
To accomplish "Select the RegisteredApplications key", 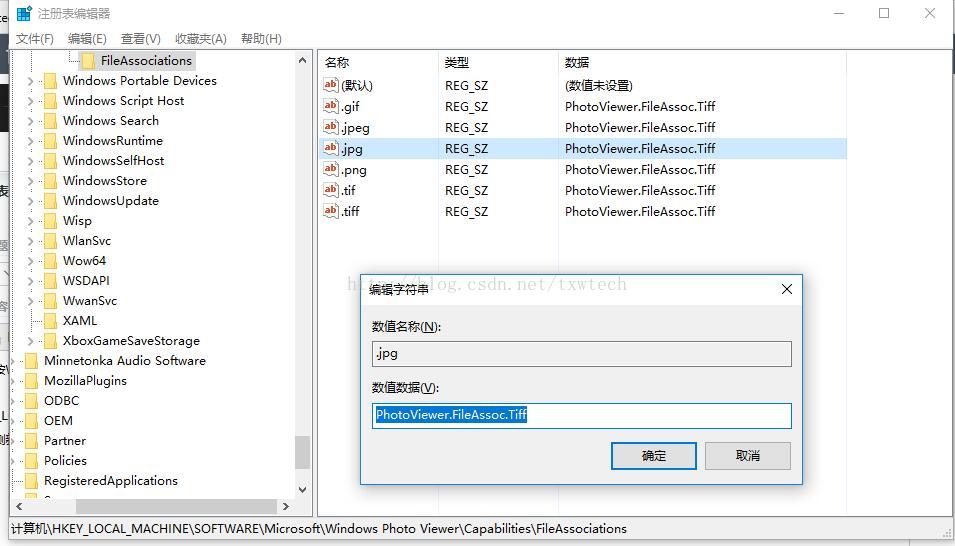I will pos(111,481).
